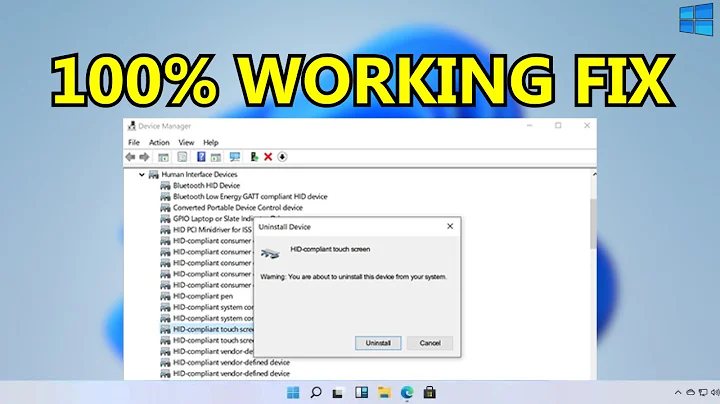Open the Windows Start menu
The height and width of the screenshot is (404, 720).
pyautogui.click(x=293, y=393)
